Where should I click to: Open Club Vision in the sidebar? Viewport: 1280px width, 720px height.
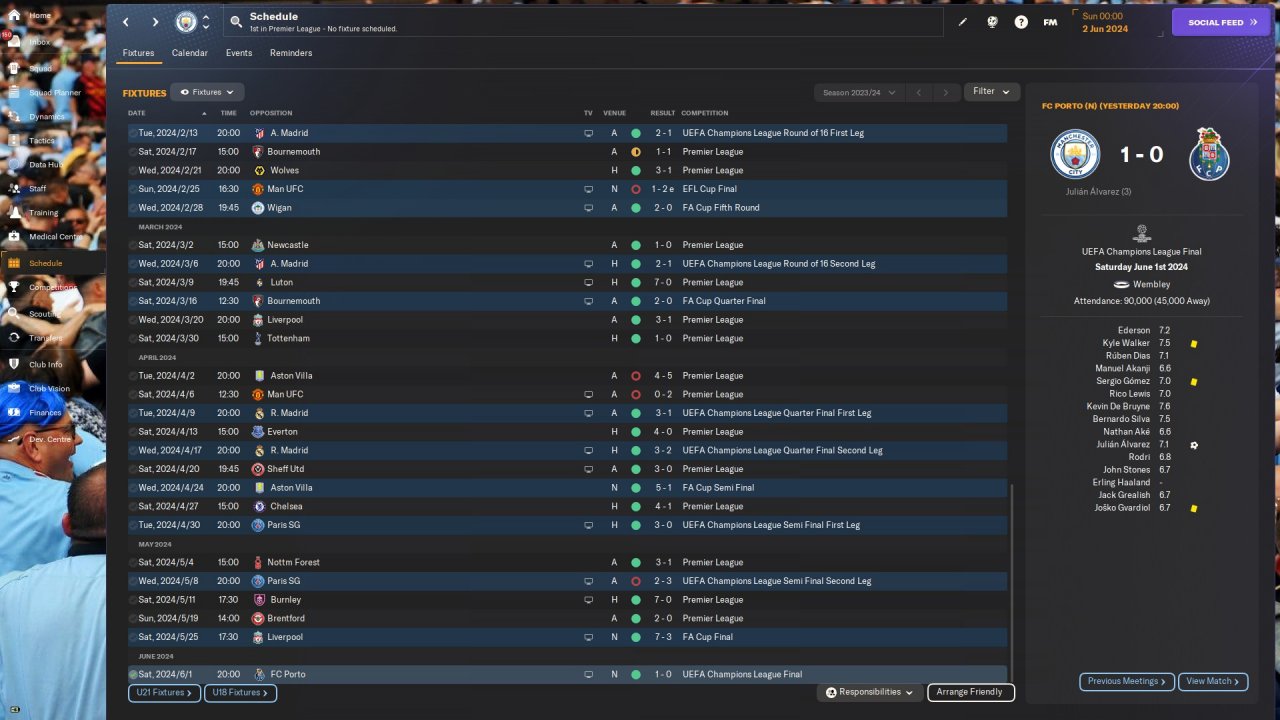(x=49, y=389)
